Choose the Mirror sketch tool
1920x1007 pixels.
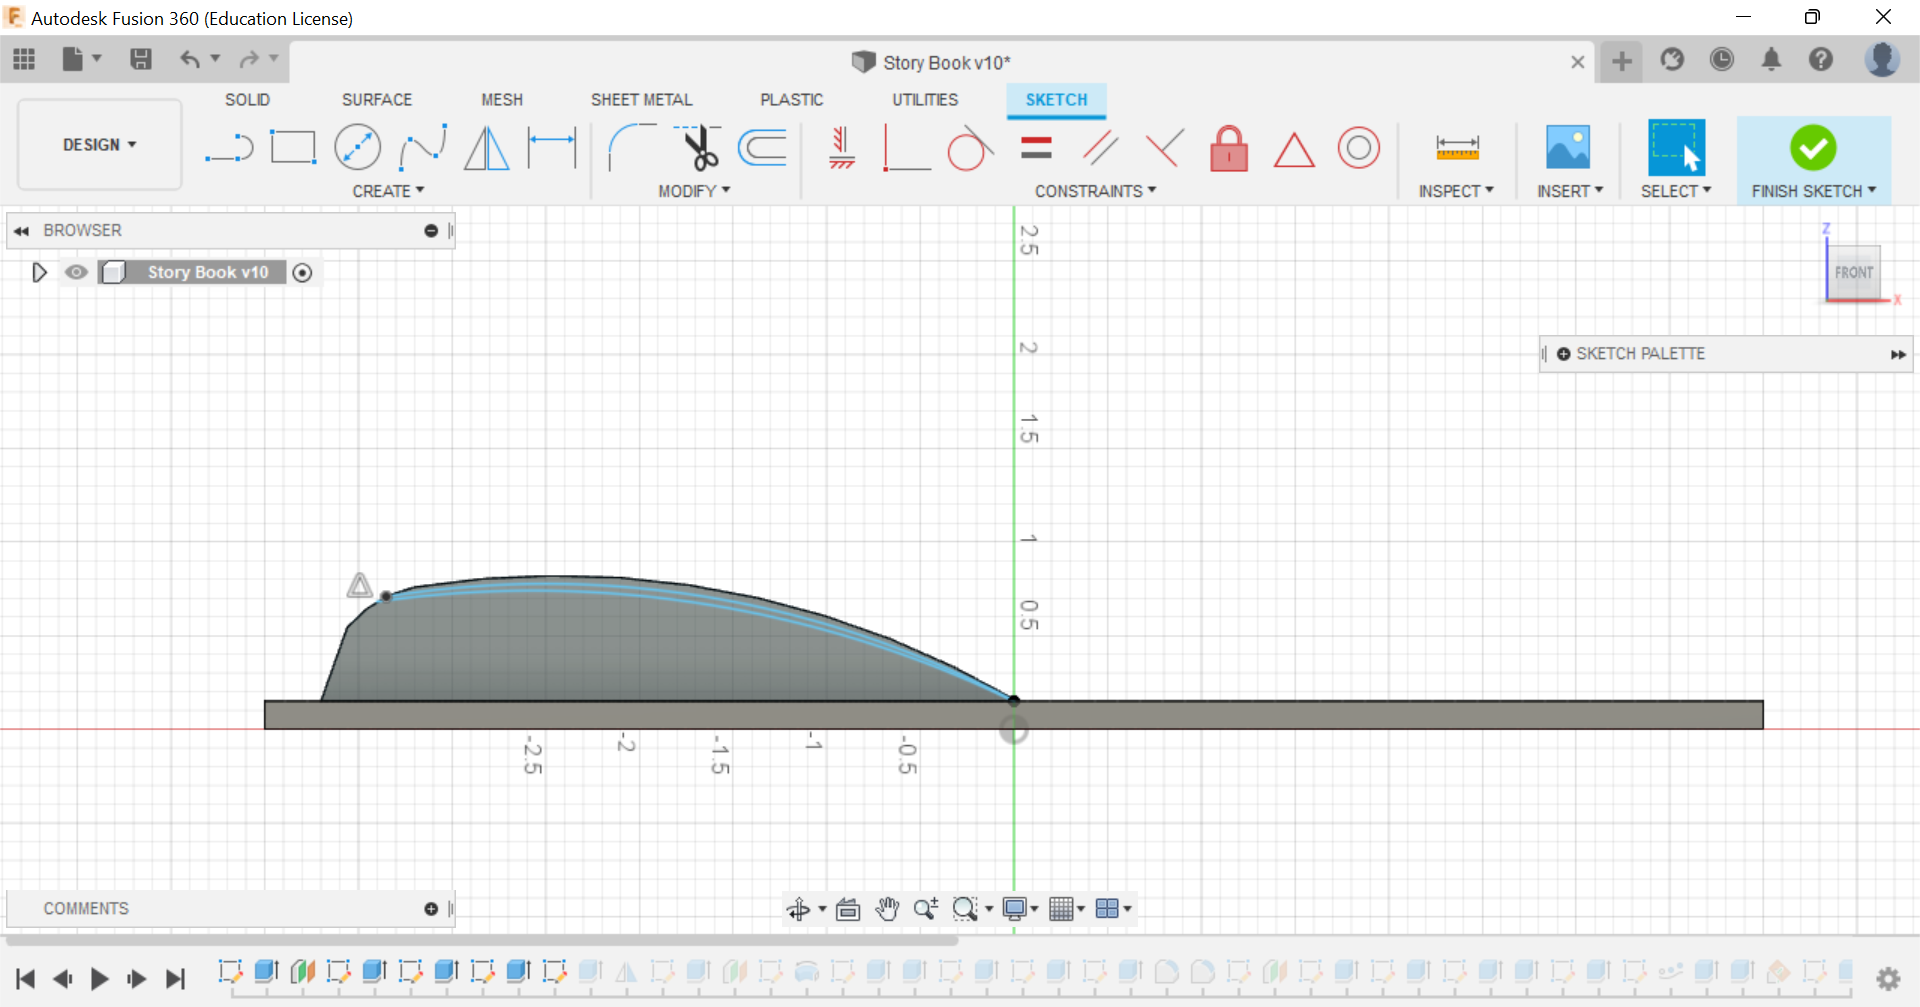click(487, 148)
